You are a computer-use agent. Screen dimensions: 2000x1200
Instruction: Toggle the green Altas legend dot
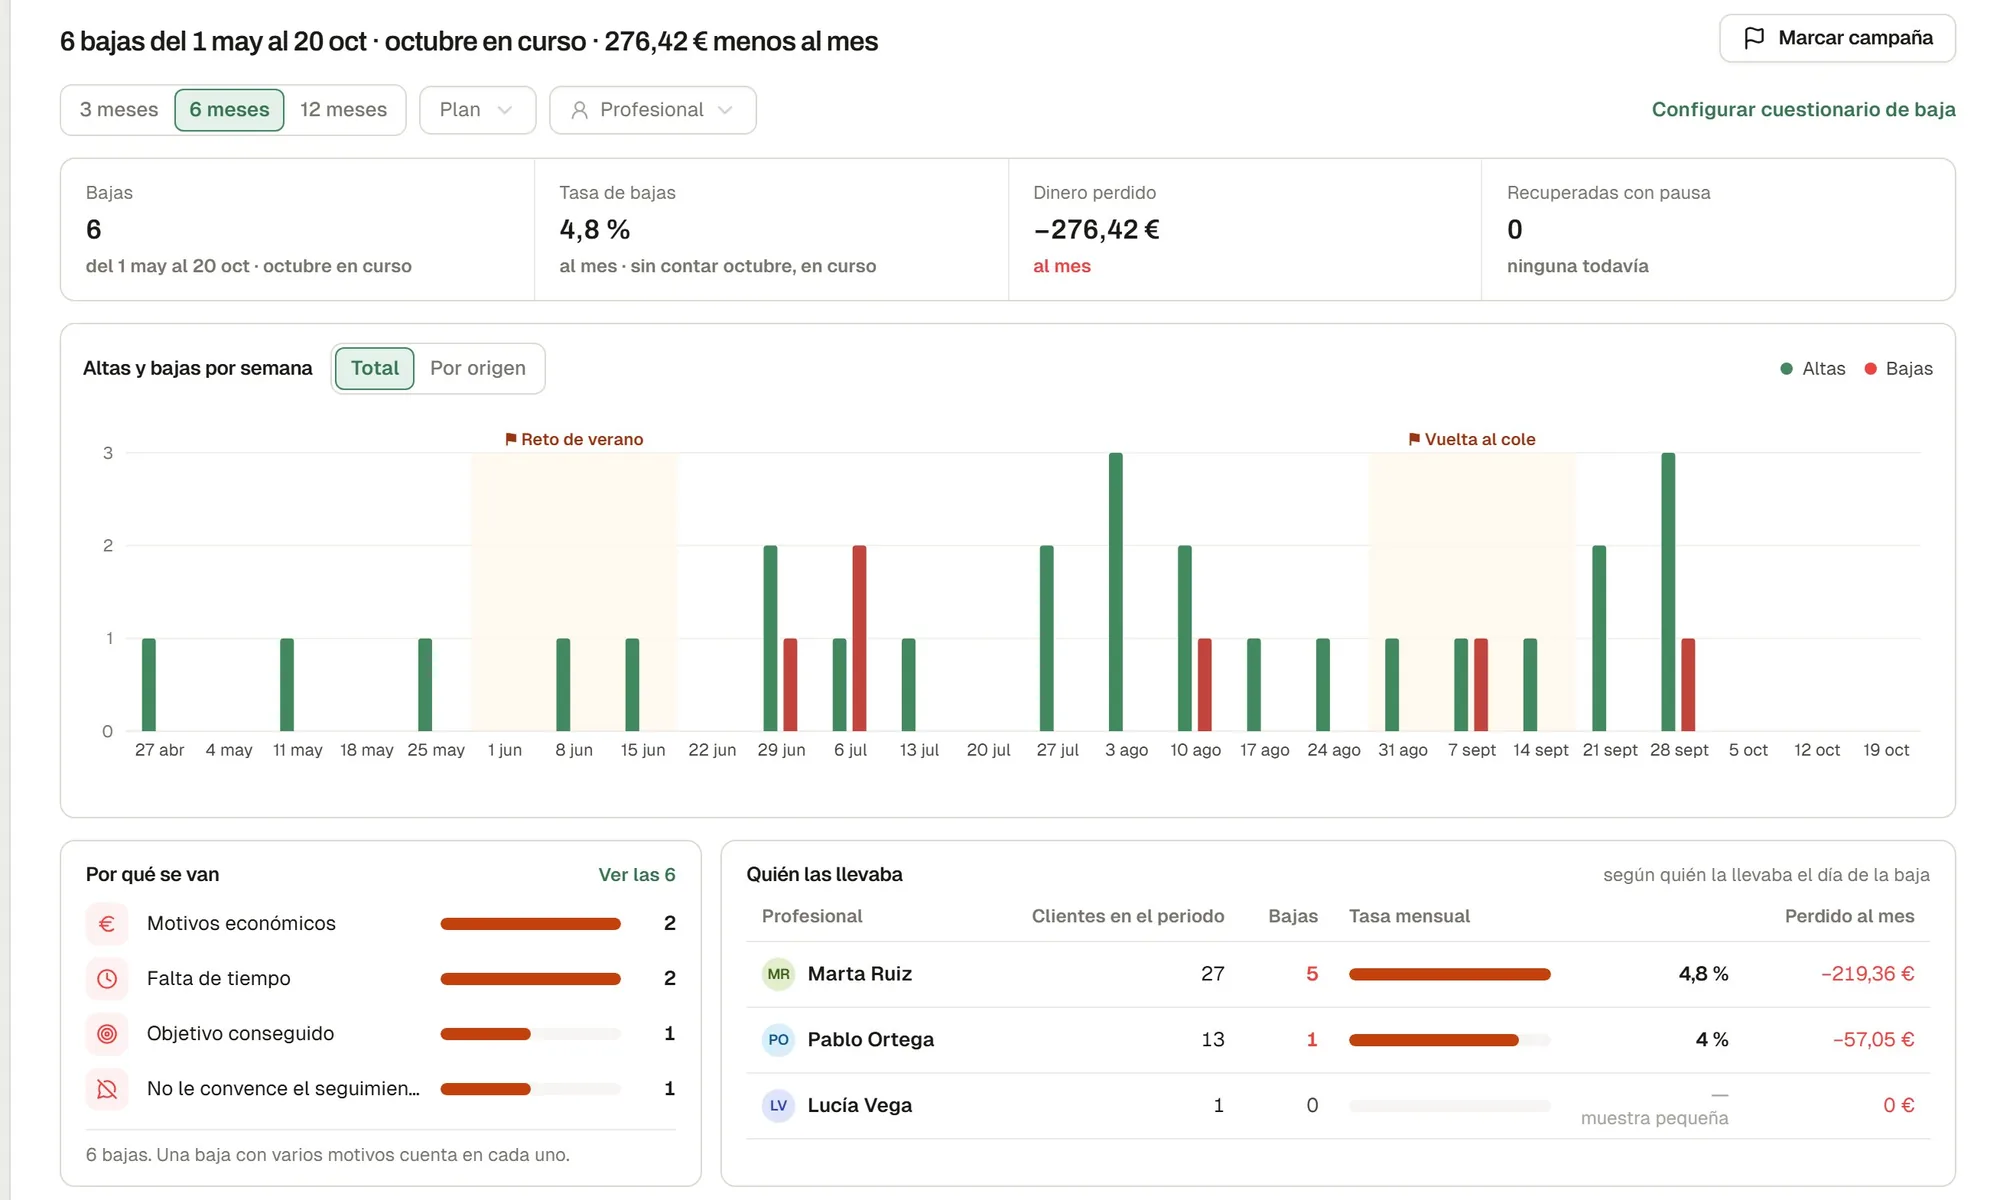1786,369
